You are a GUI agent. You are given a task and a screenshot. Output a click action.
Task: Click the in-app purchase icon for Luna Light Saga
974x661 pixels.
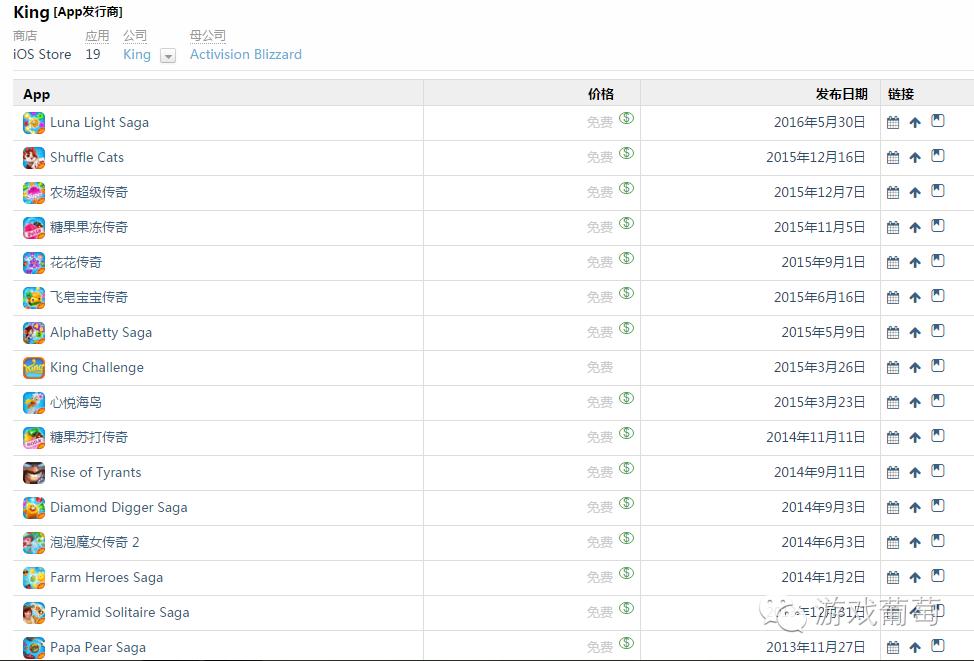pyautogui.click(x=626, y=117)
